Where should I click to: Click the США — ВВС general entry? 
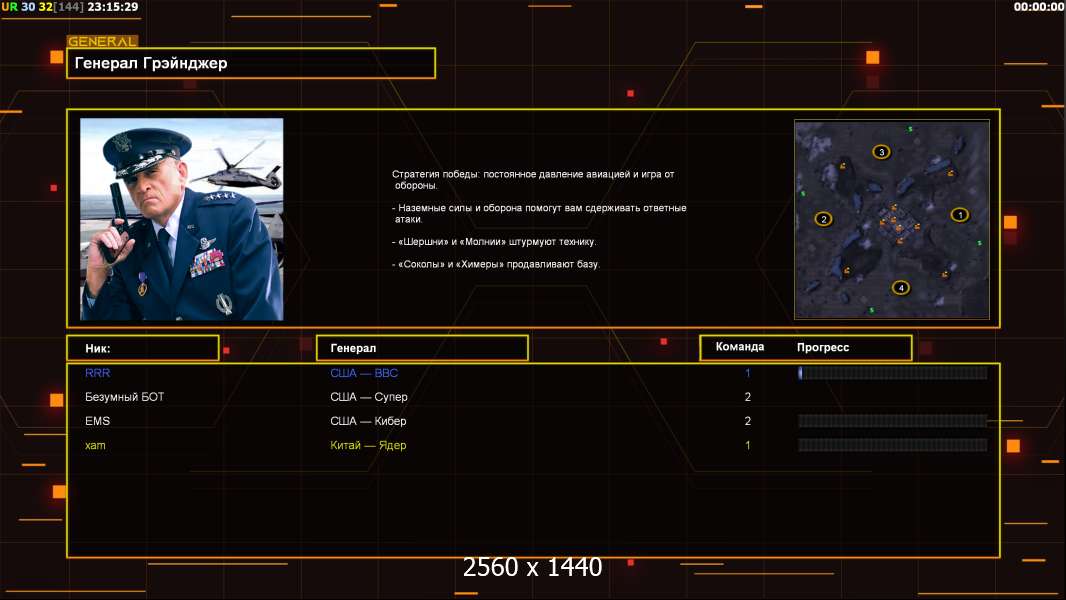coord(364,373)
